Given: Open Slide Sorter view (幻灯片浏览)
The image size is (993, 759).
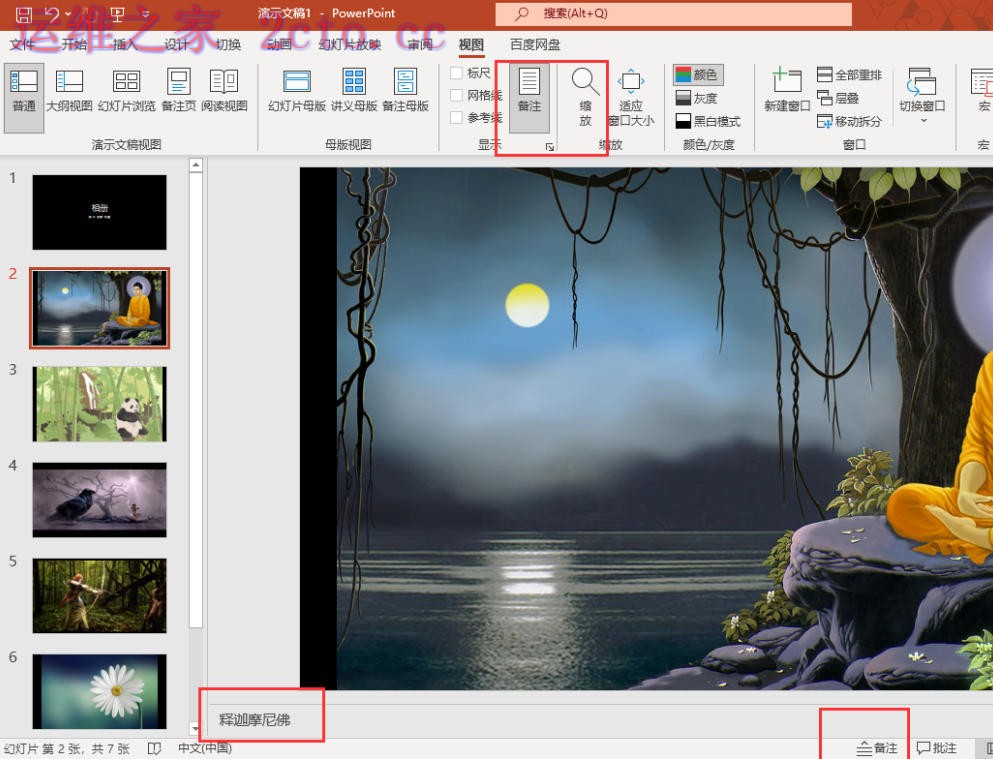Looking at the screenshot, I should pos(126,91).
